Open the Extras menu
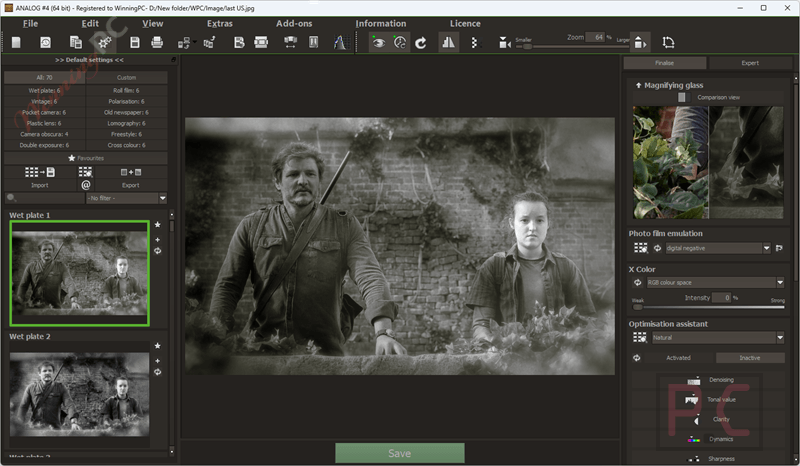 219,23
